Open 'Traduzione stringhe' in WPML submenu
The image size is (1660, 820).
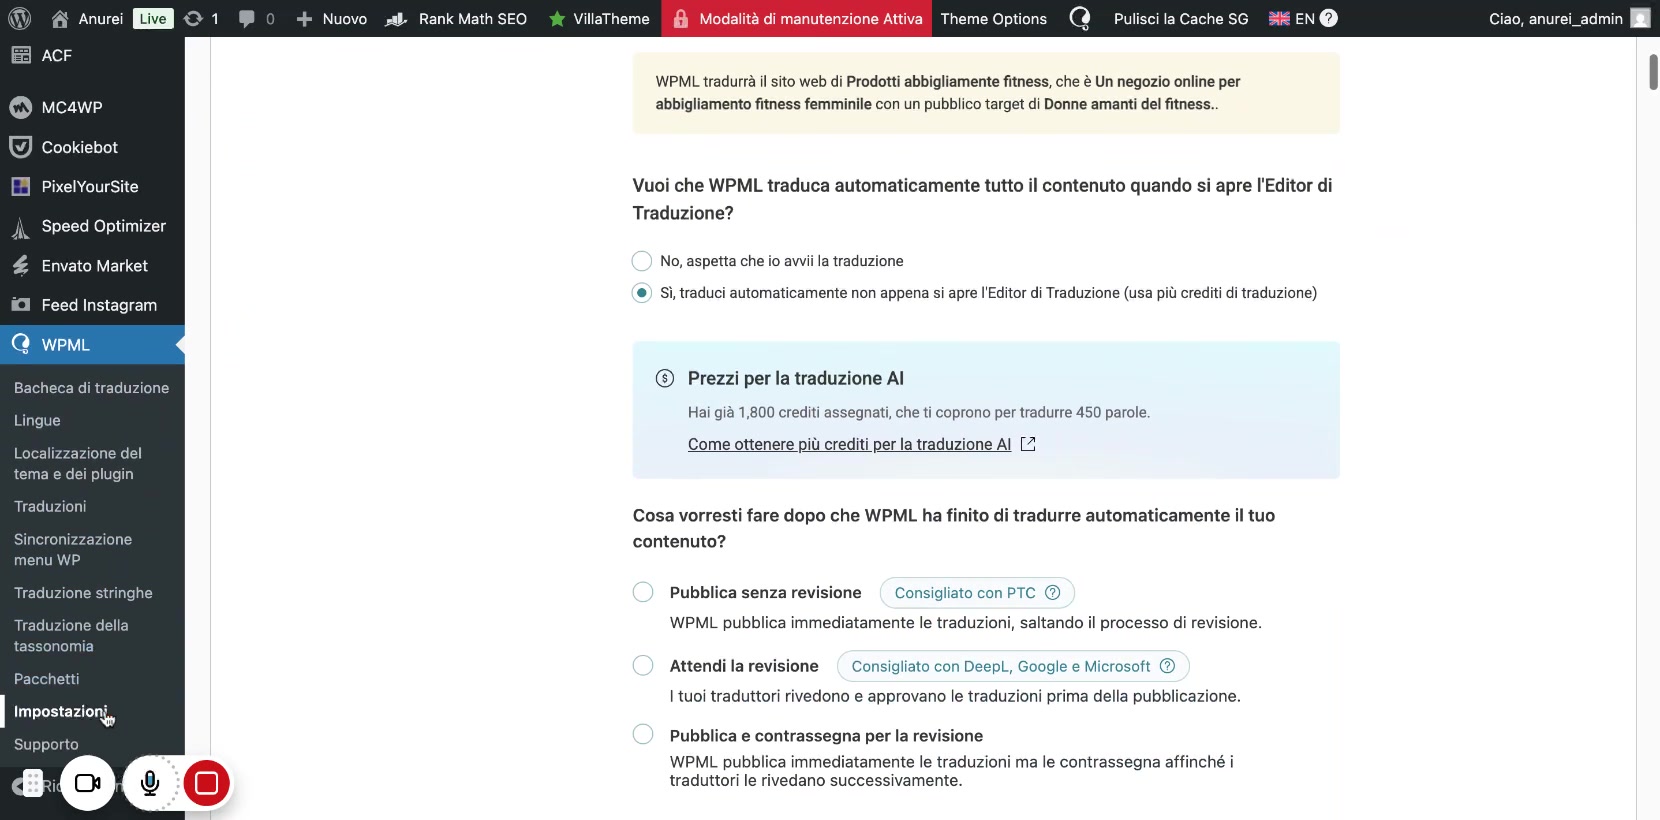click(83, 593)
